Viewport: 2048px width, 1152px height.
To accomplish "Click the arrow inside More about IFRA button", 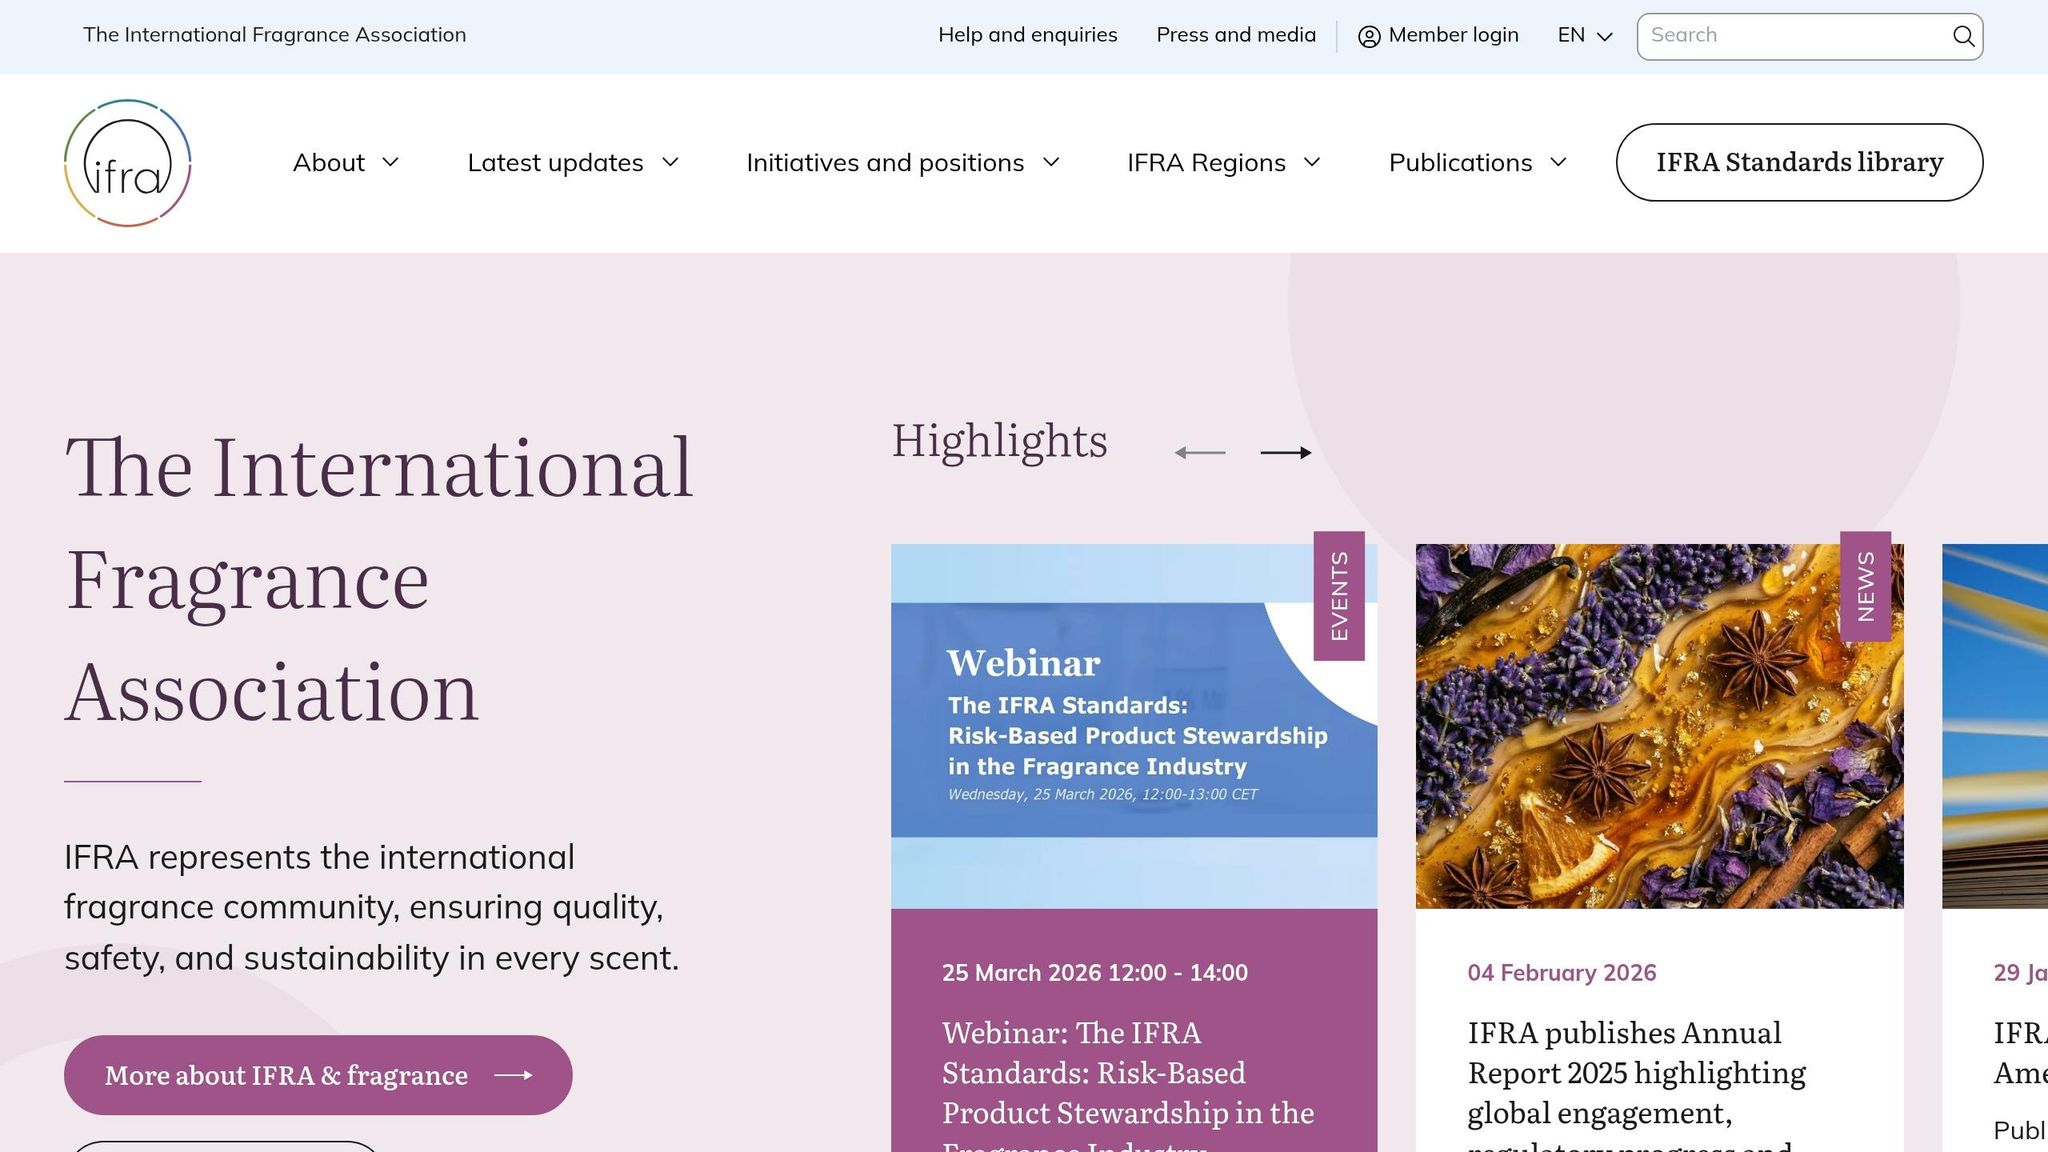I will click(x=516, y=1074).
